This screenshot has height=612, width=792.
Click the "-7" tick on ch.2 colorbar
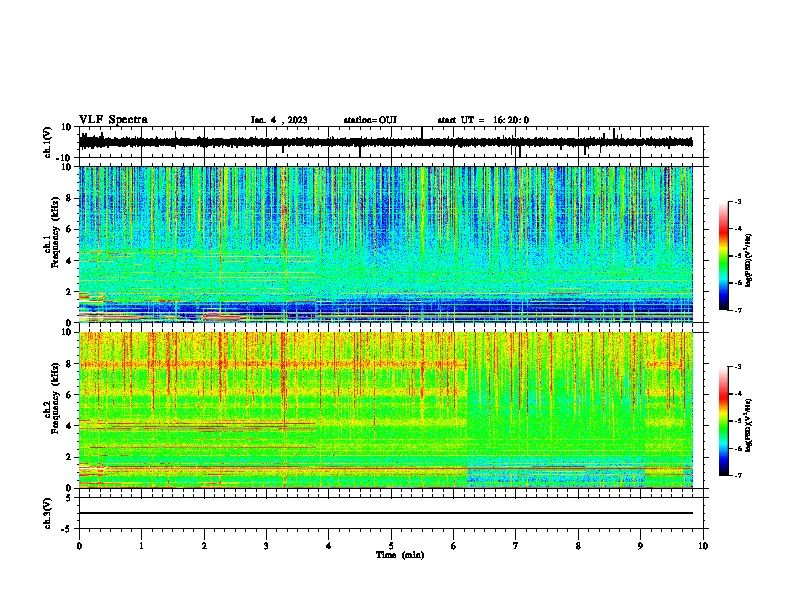[738, 475]
